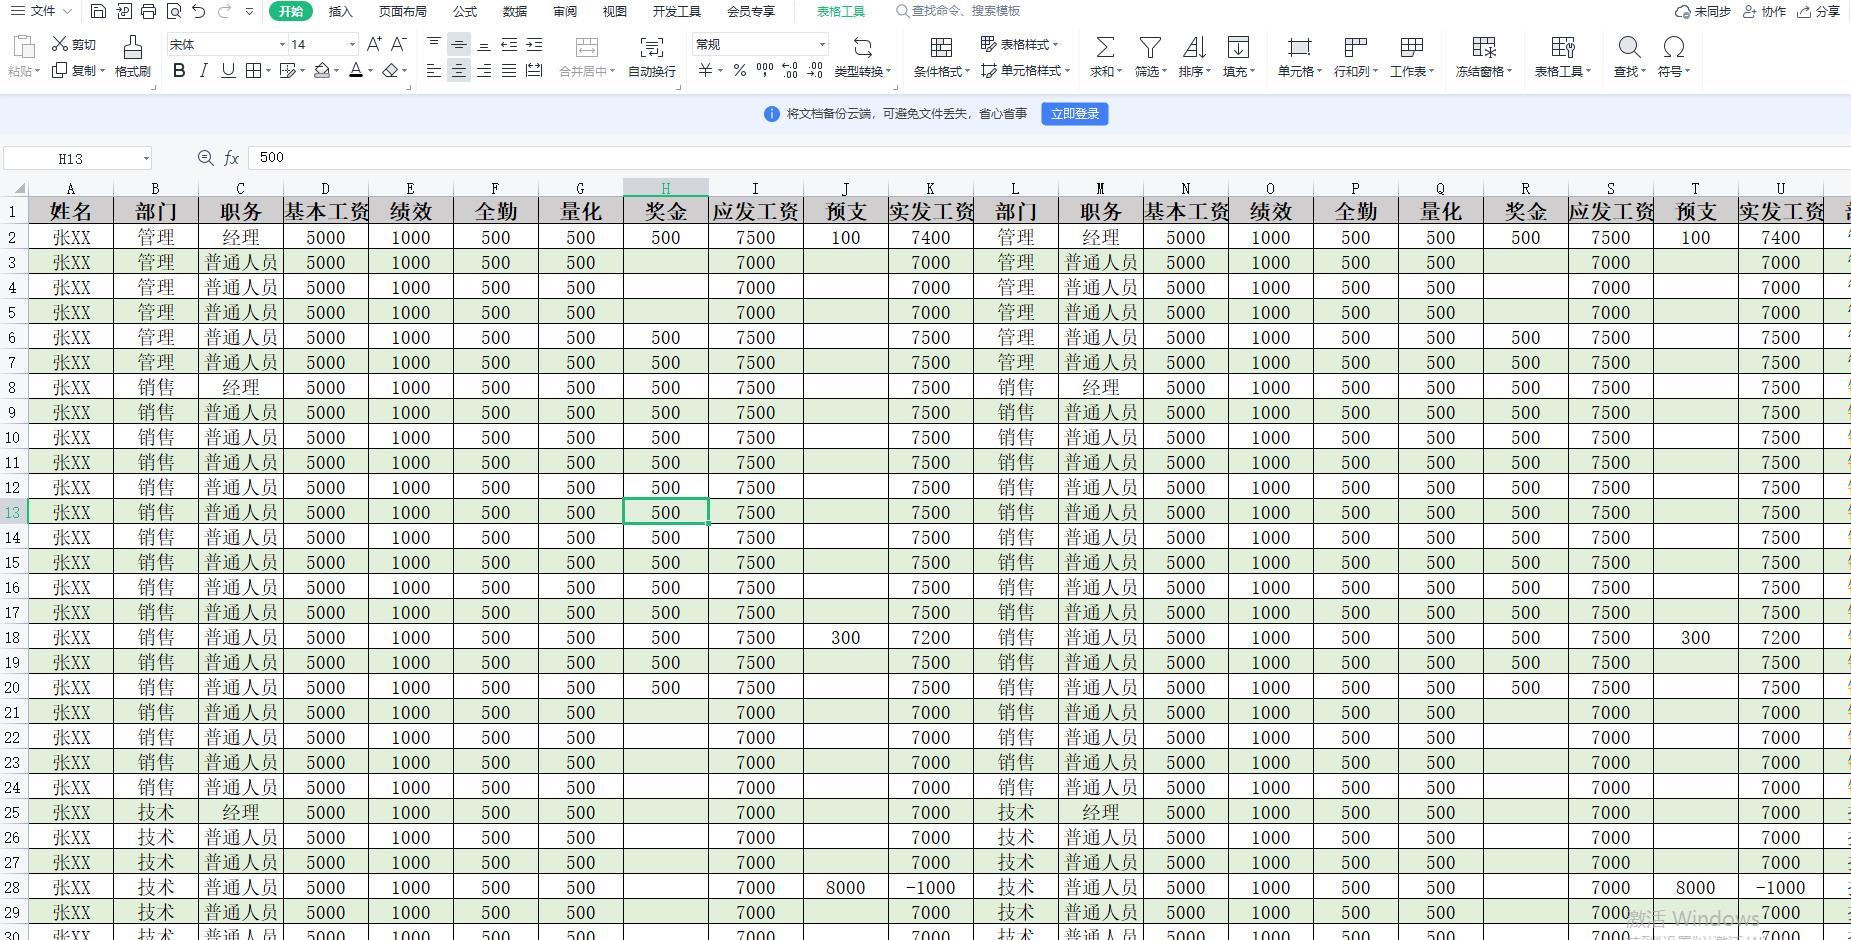
Task: Increase decimal places
Action: pos(790,70)
